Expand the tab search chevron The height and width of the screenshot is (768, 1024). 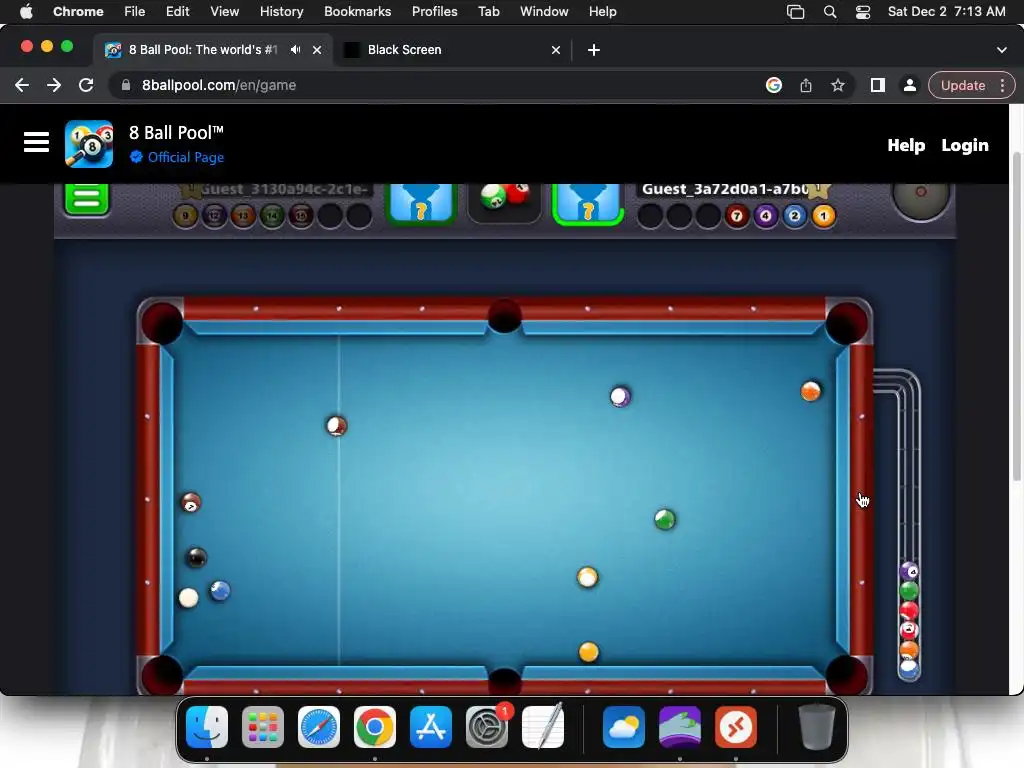[1002, 50]
